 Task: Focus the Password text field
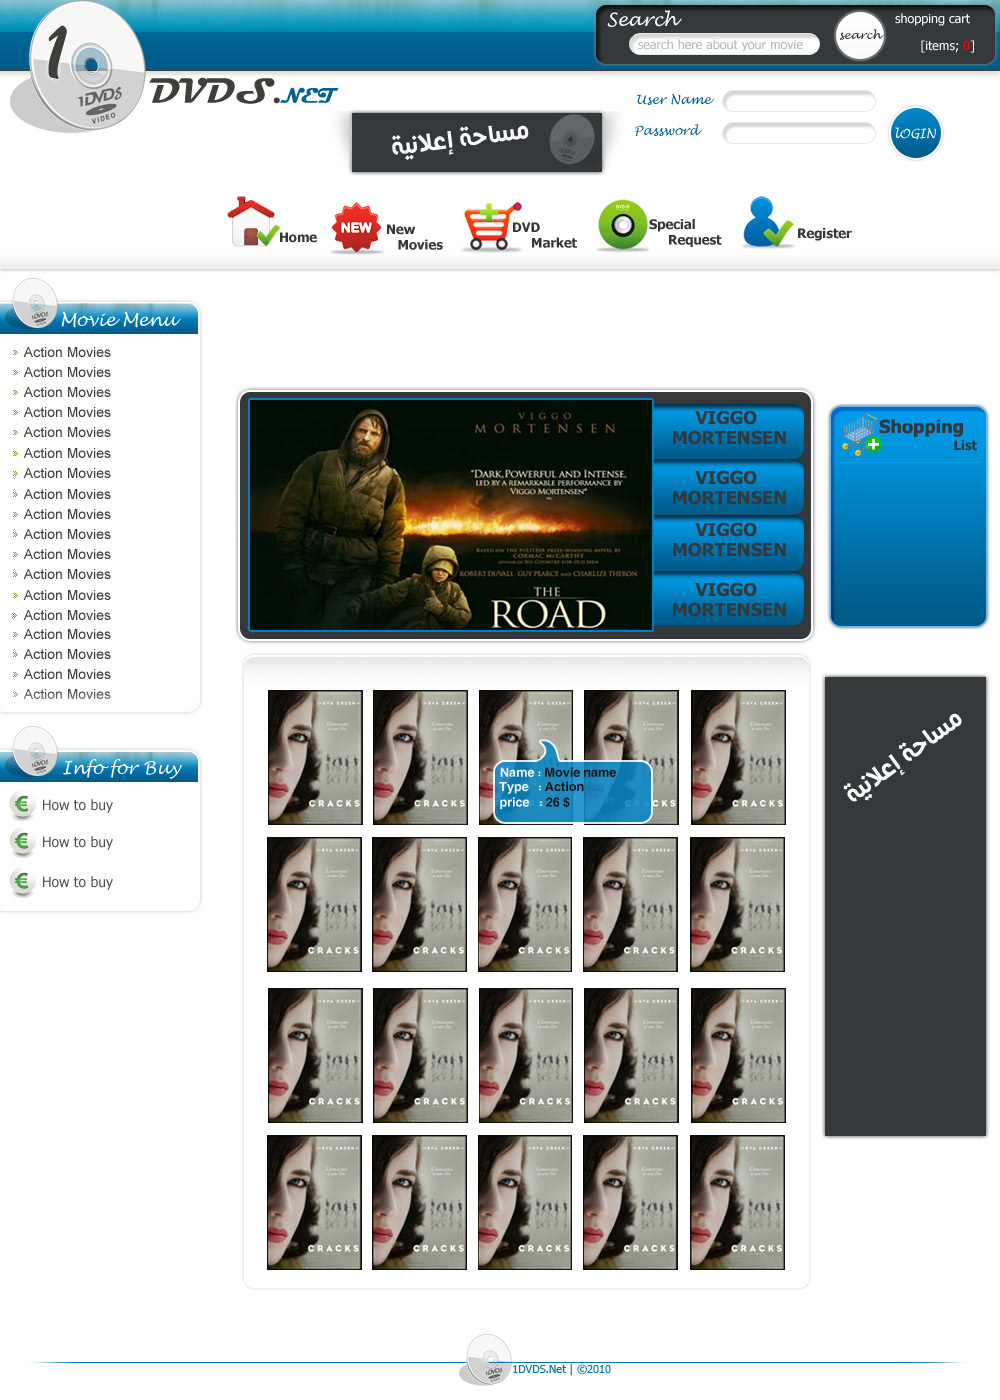pos(799,133)
